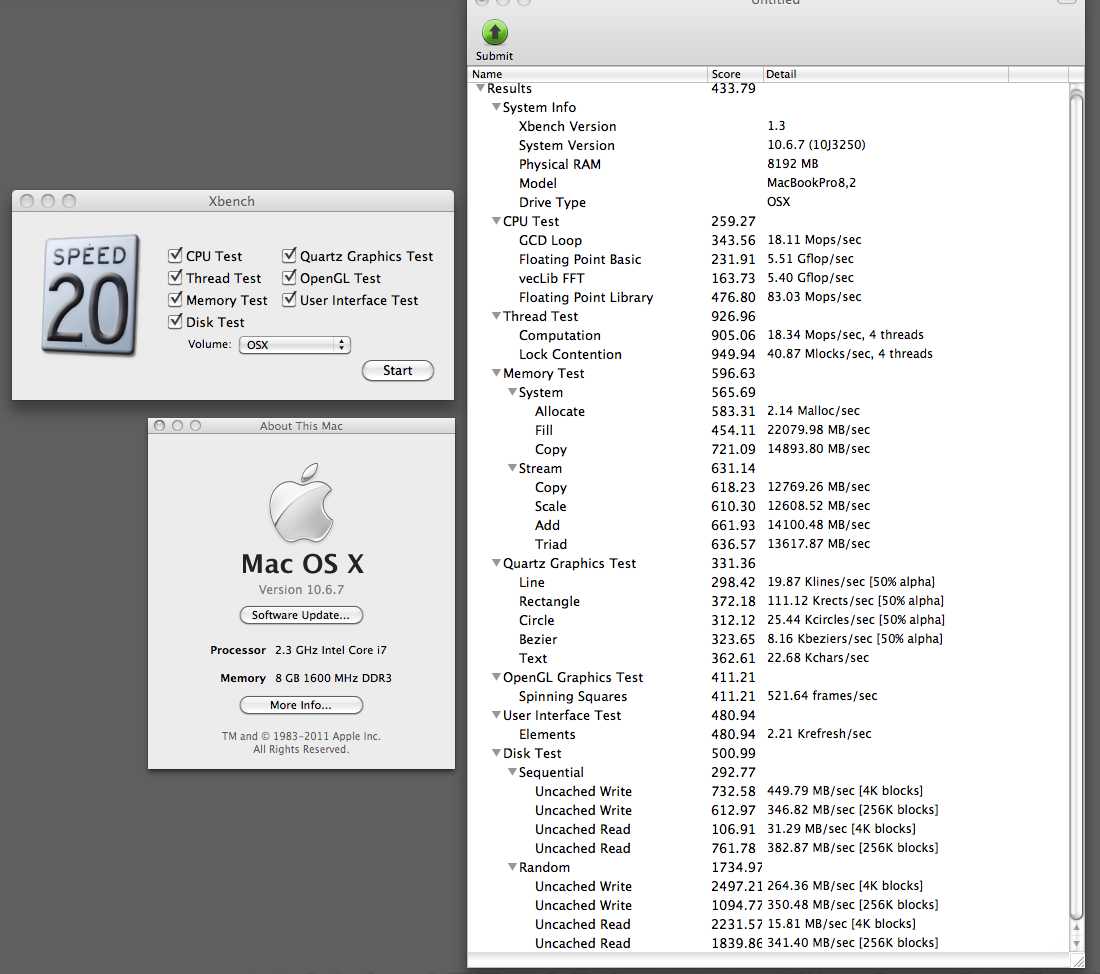This screenshot has width=1100, height=974.
Task: Select the System Version row
Action: 768,145
